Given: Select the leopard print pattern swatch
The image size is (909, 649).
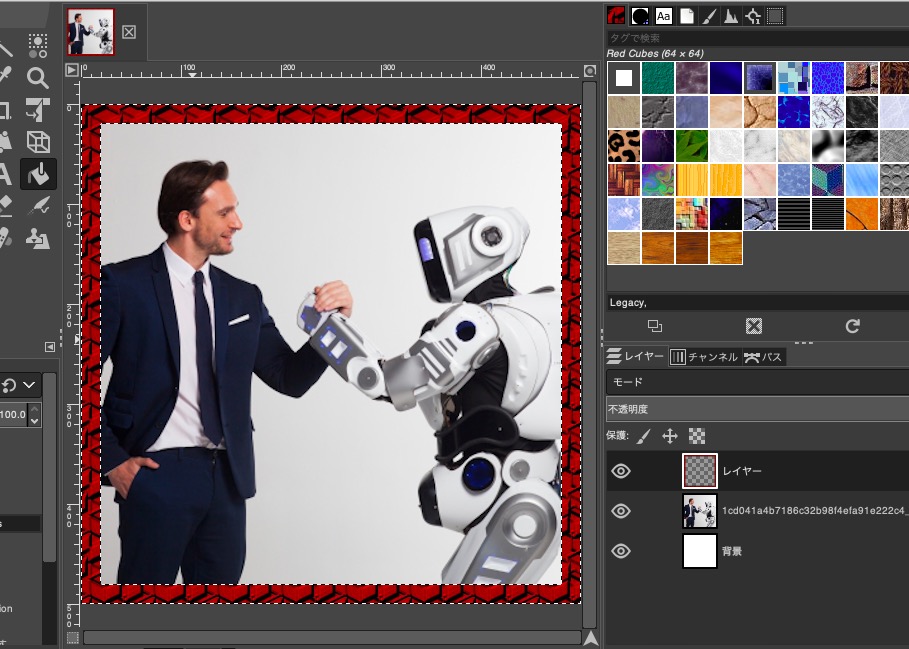Looking at the screenshot, I should click(x=623, y=146).
